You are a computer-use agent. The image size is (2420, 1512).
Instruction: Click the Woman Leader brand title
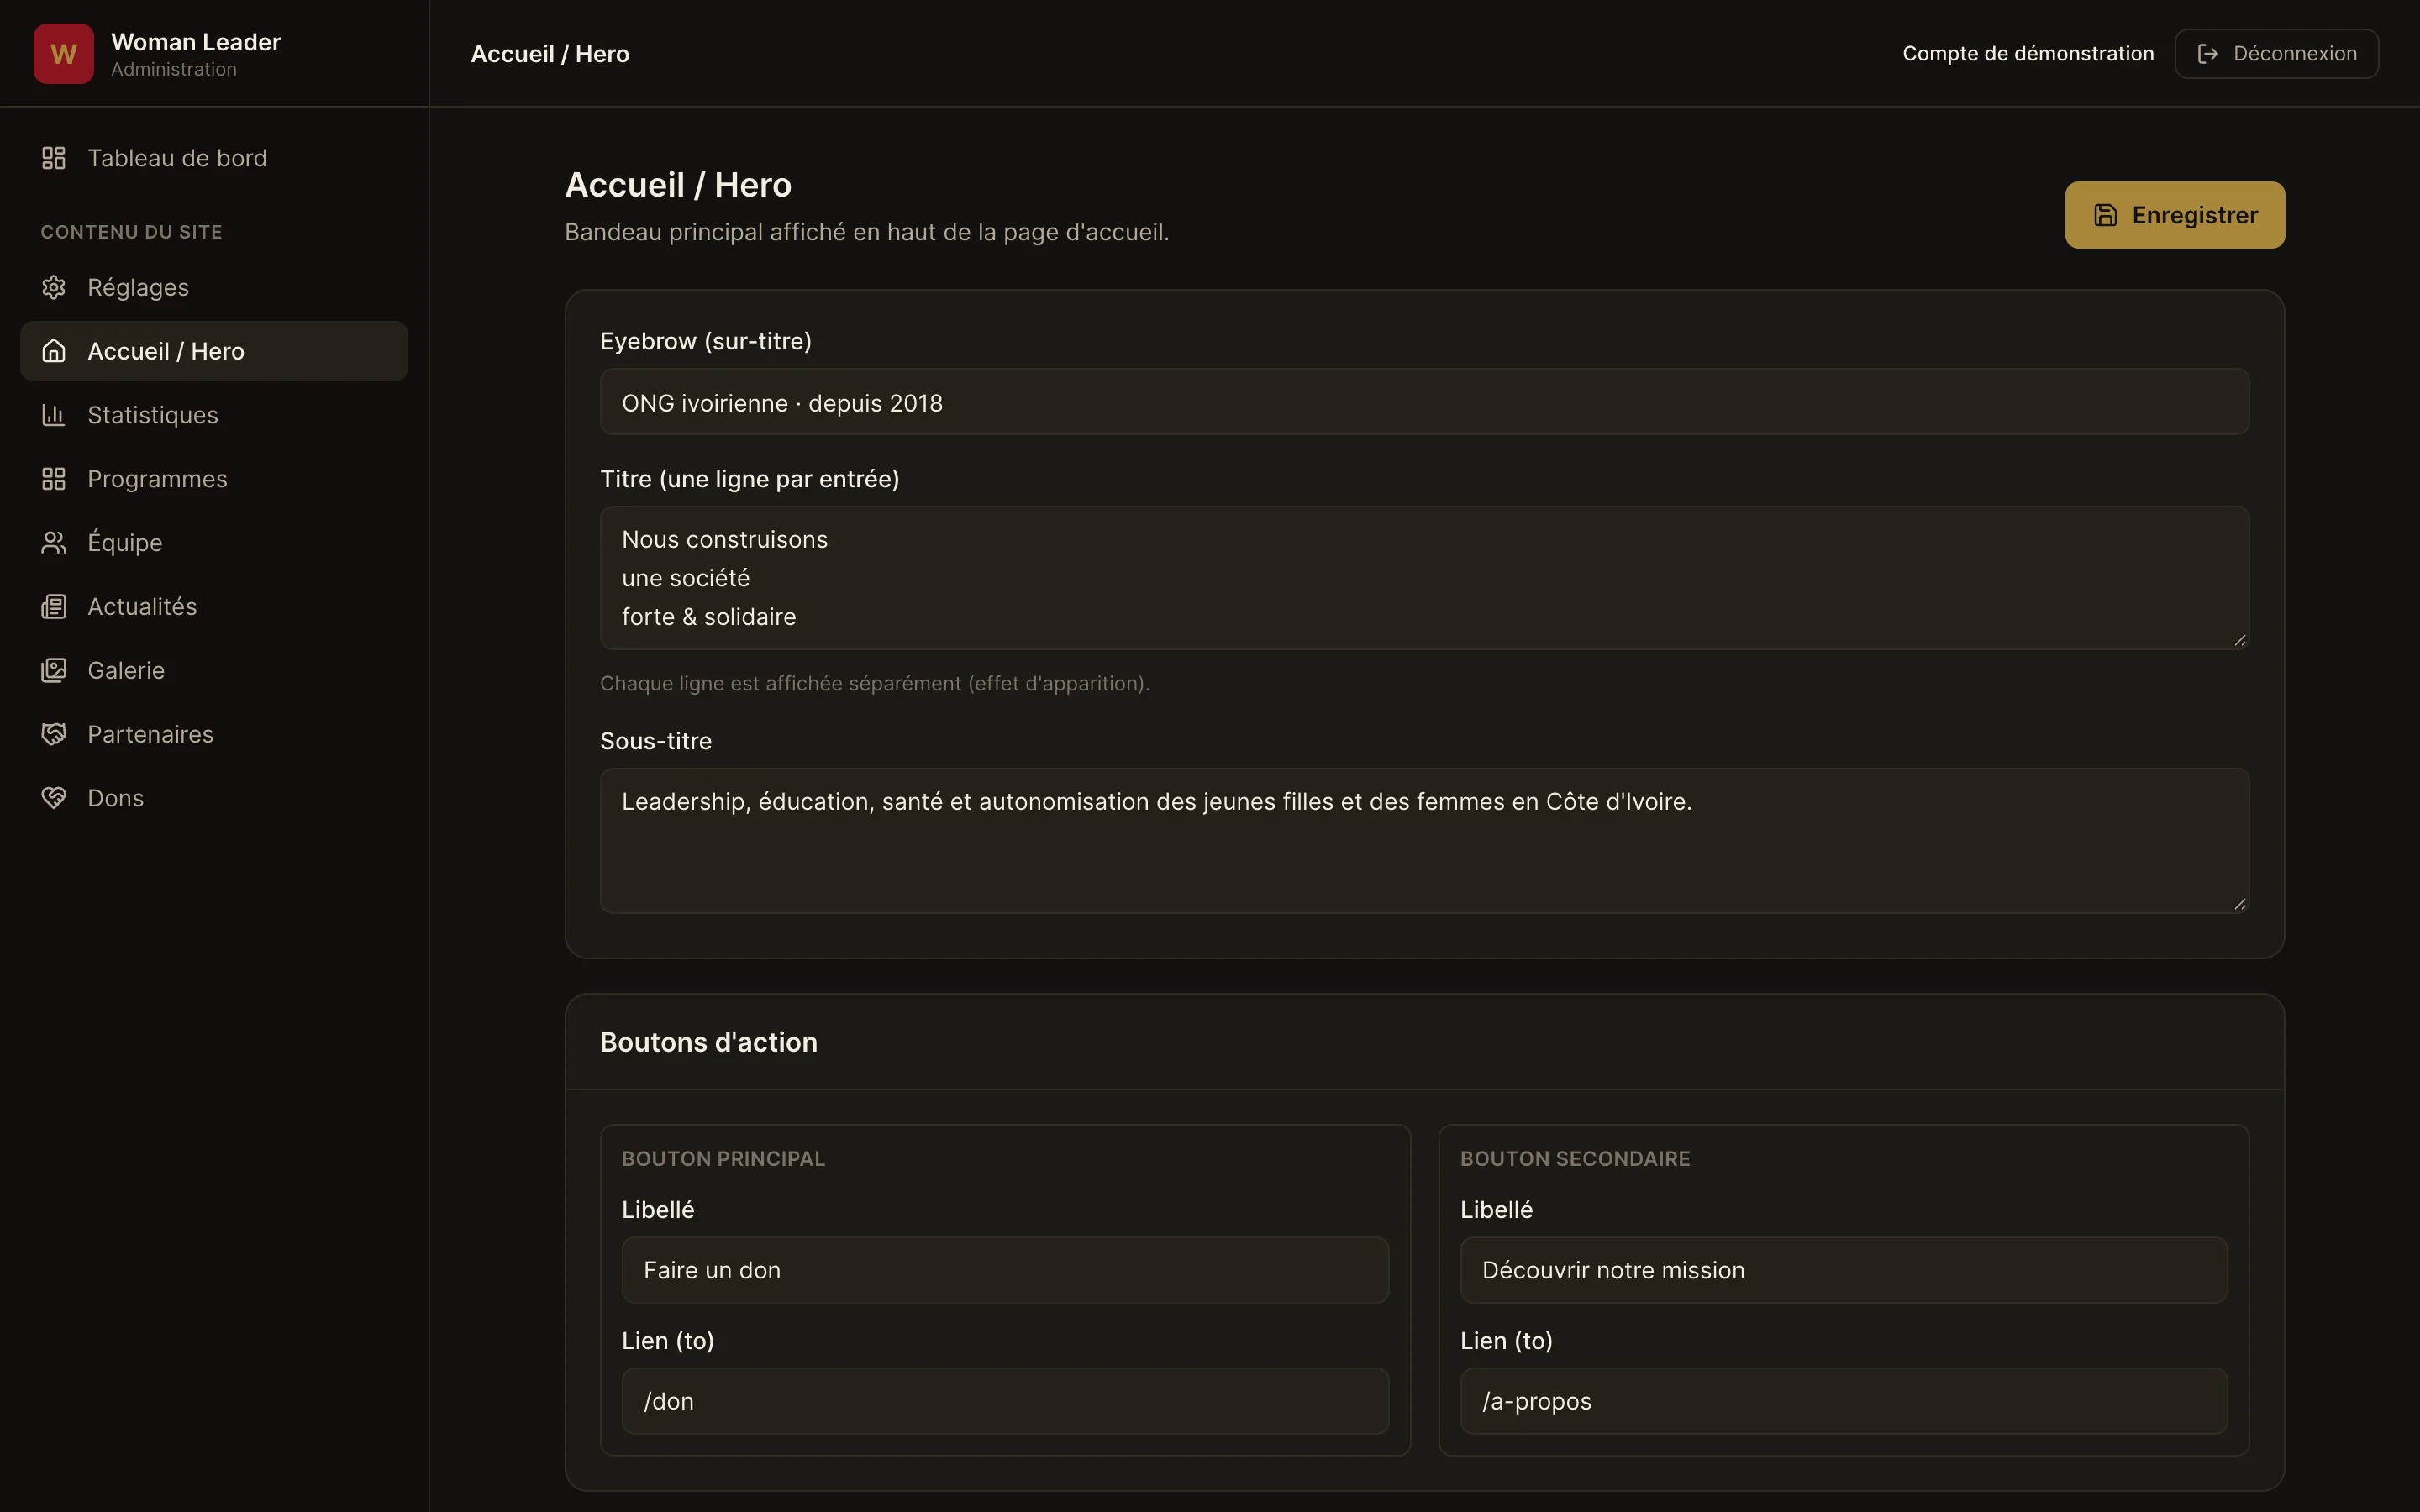click(196, 42)
